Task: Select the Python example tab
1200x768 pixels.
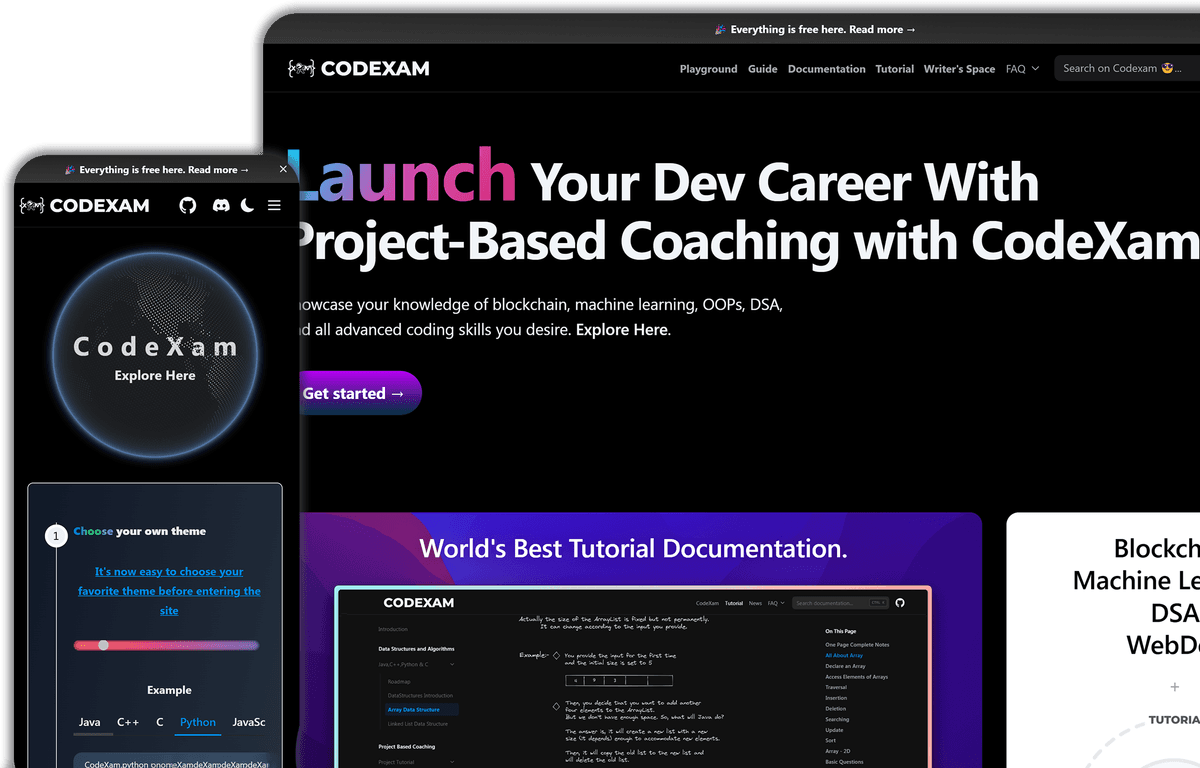Action: [x=198, y=722]
